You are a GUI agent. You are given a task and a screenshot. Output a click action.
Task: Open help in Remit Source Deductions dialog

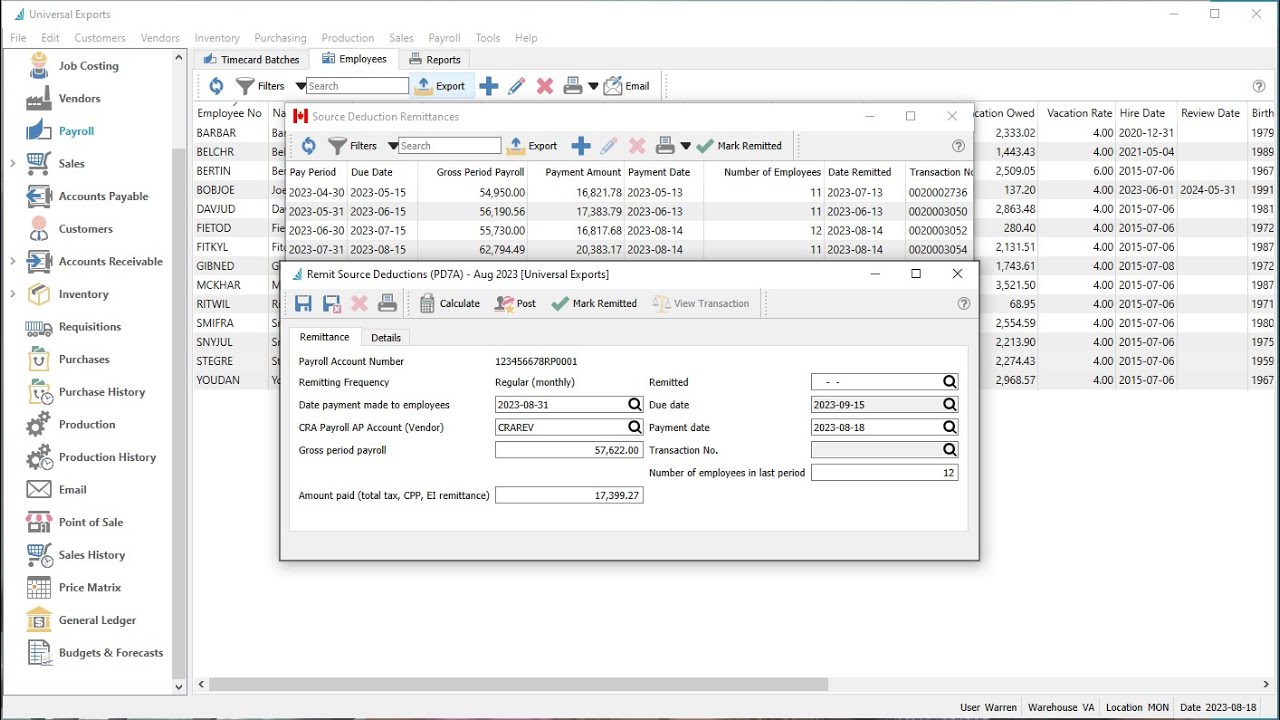point(964,303)
